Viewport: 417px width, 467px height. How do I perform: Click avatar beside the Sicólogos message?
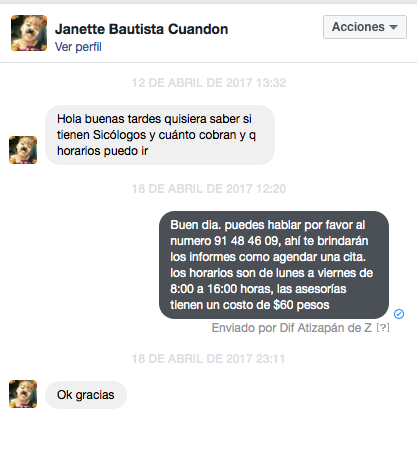(23, 150)
